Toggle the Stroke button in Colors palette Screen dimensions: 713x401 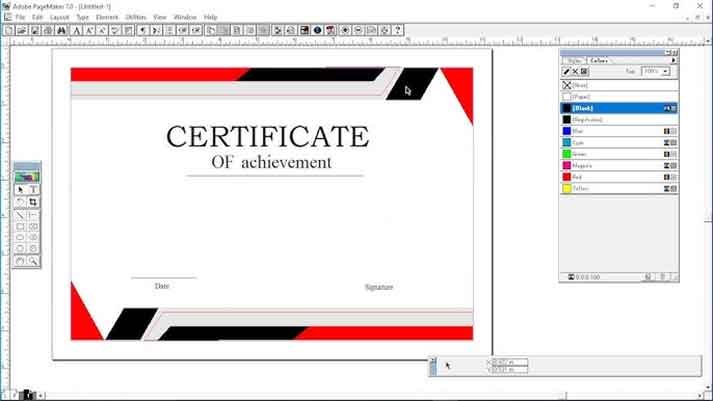pos(566,72)
